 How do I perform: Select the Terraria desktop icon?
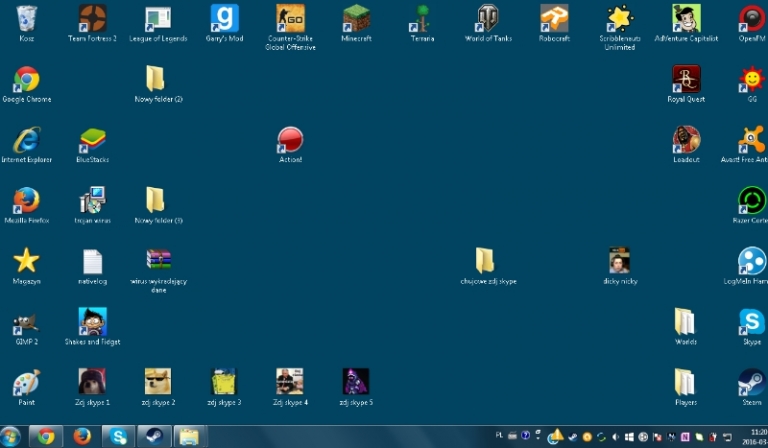point(422,19)
